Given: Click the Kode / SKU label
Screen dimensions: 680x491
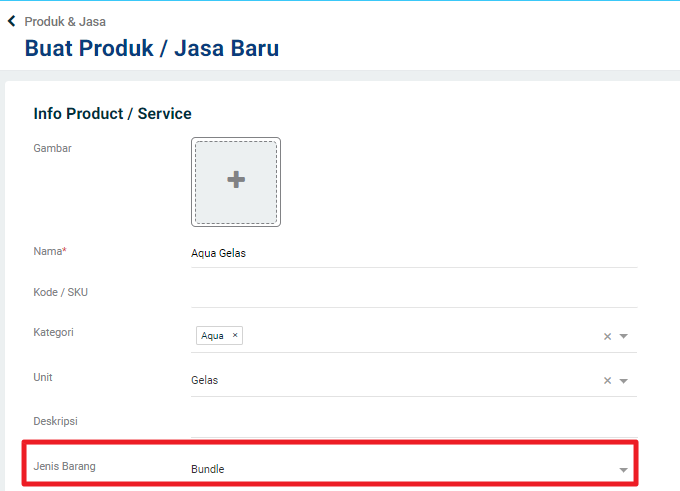Looking at the screenshot, I should click(61, 292).
